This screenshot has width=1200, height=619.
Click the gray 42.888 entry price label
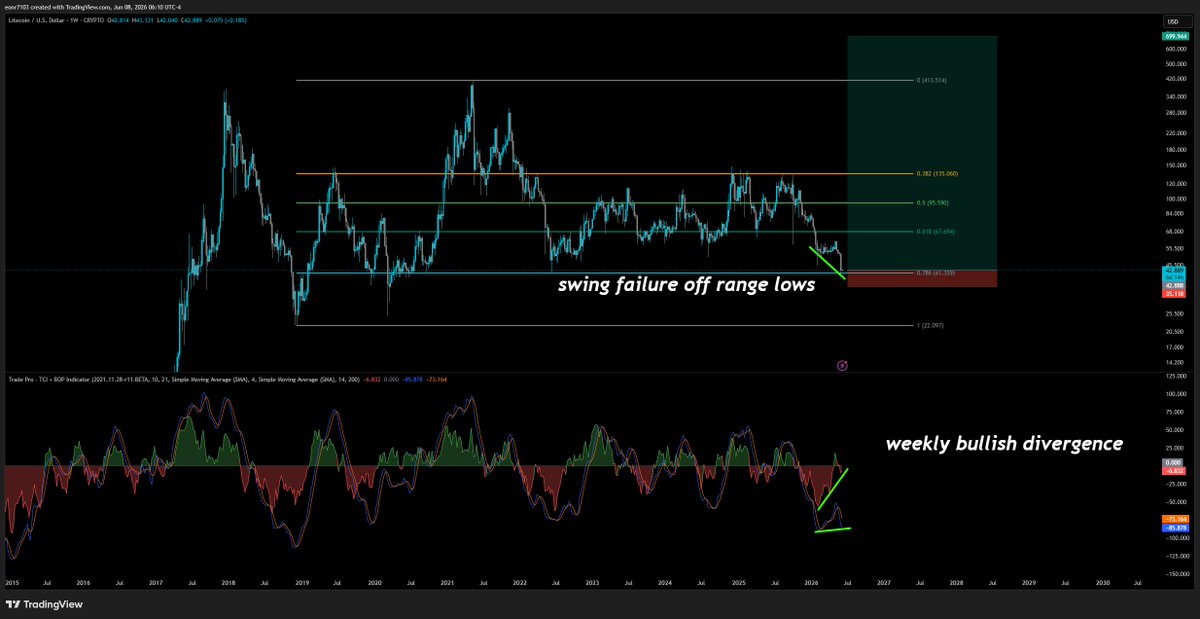coord(1174,285)
